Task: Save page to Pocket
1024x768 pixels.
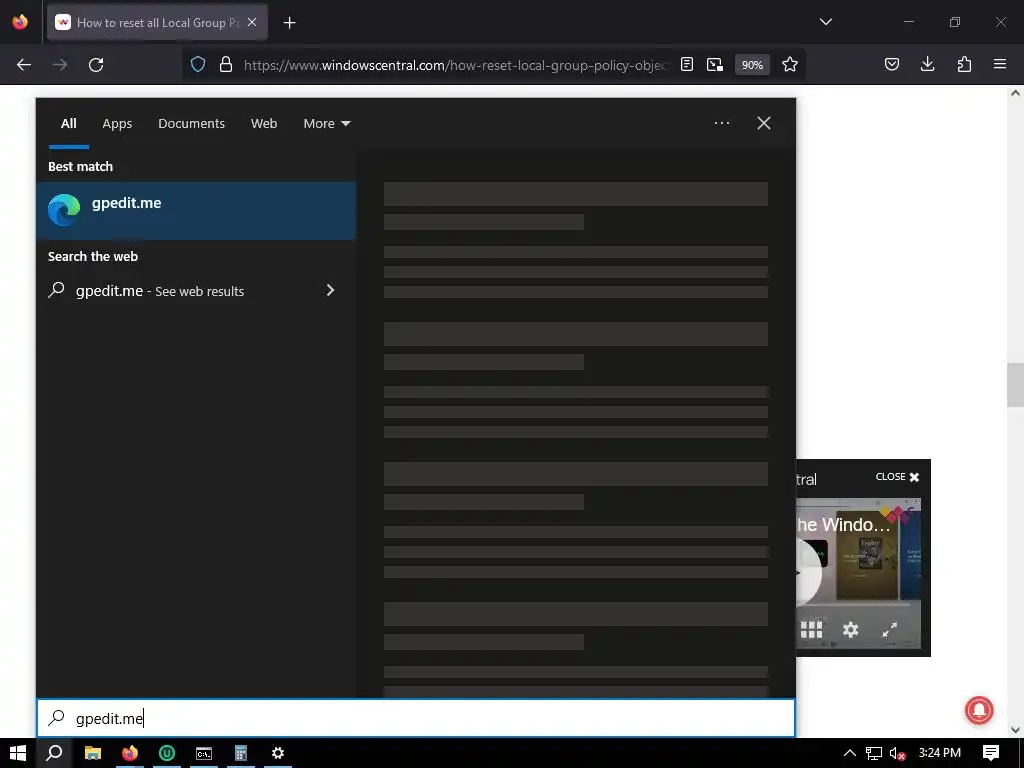Action: [891, 64]
